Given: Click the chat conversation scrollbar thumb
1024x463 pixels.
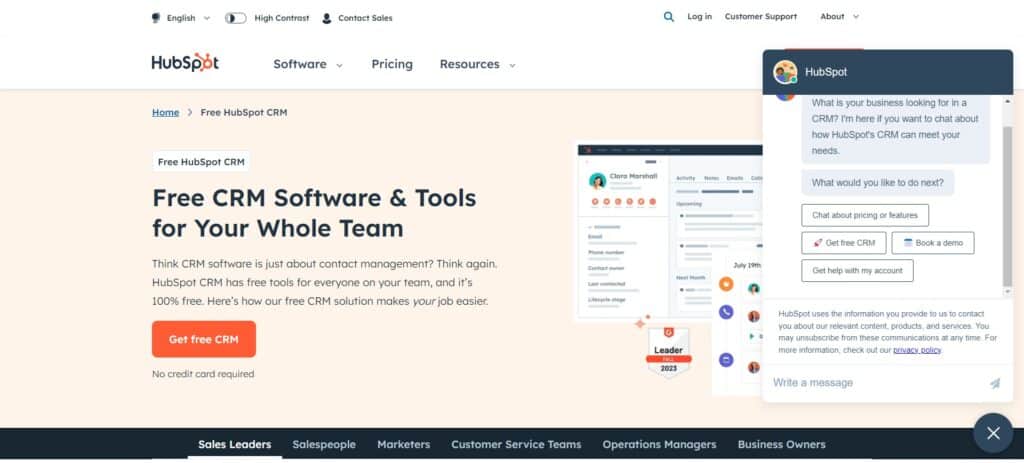Looking at the screenshot, I should tap(1008, 206).
